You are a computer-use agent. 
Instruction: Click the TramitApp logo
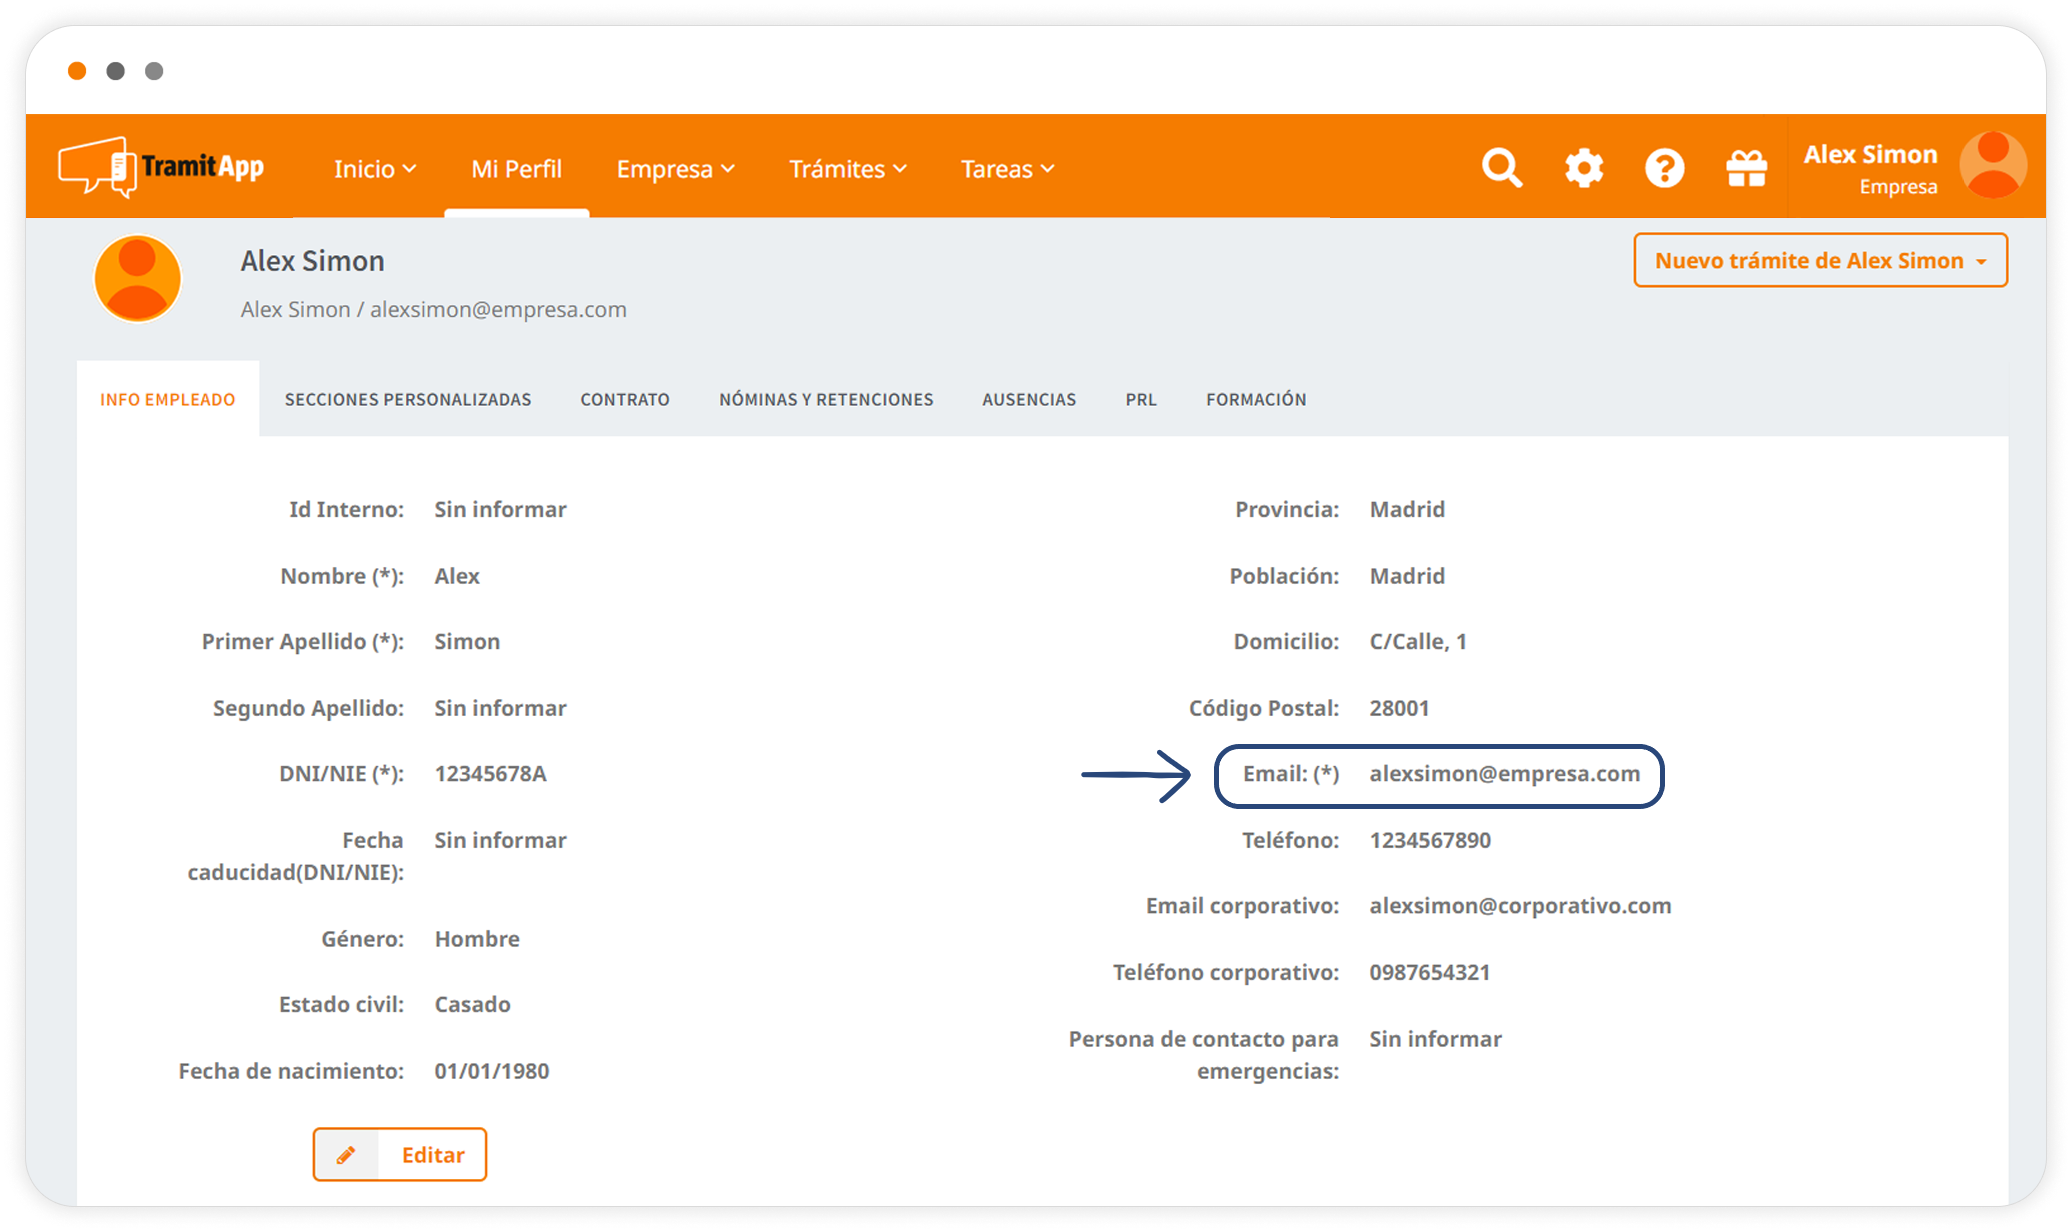pos(161,167)
